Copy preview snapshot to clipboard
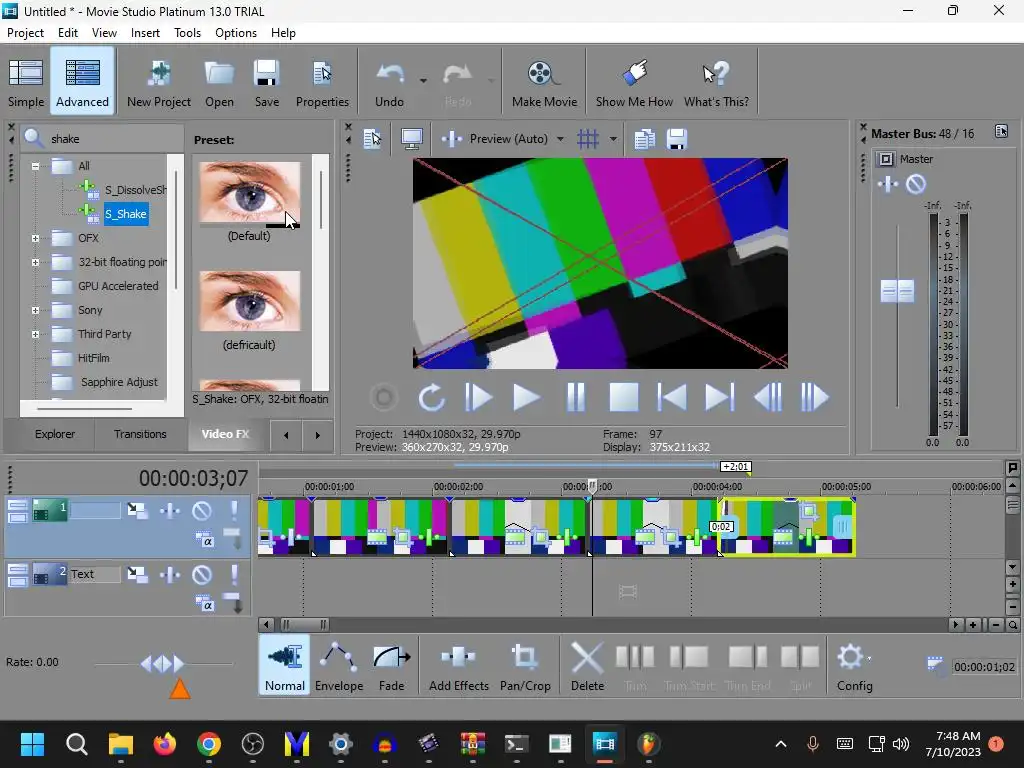The image size is (1024, 768). 645,139
